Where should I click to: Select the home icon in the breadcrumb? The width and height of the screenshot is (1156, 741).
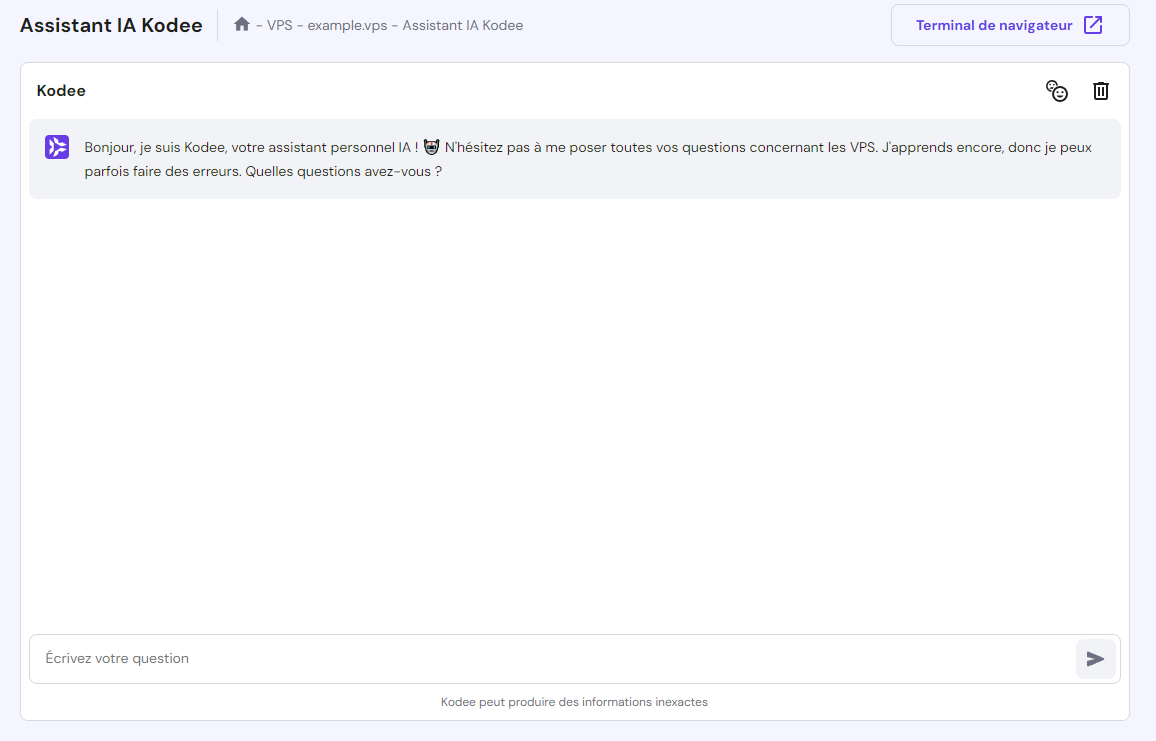(241, 24)
